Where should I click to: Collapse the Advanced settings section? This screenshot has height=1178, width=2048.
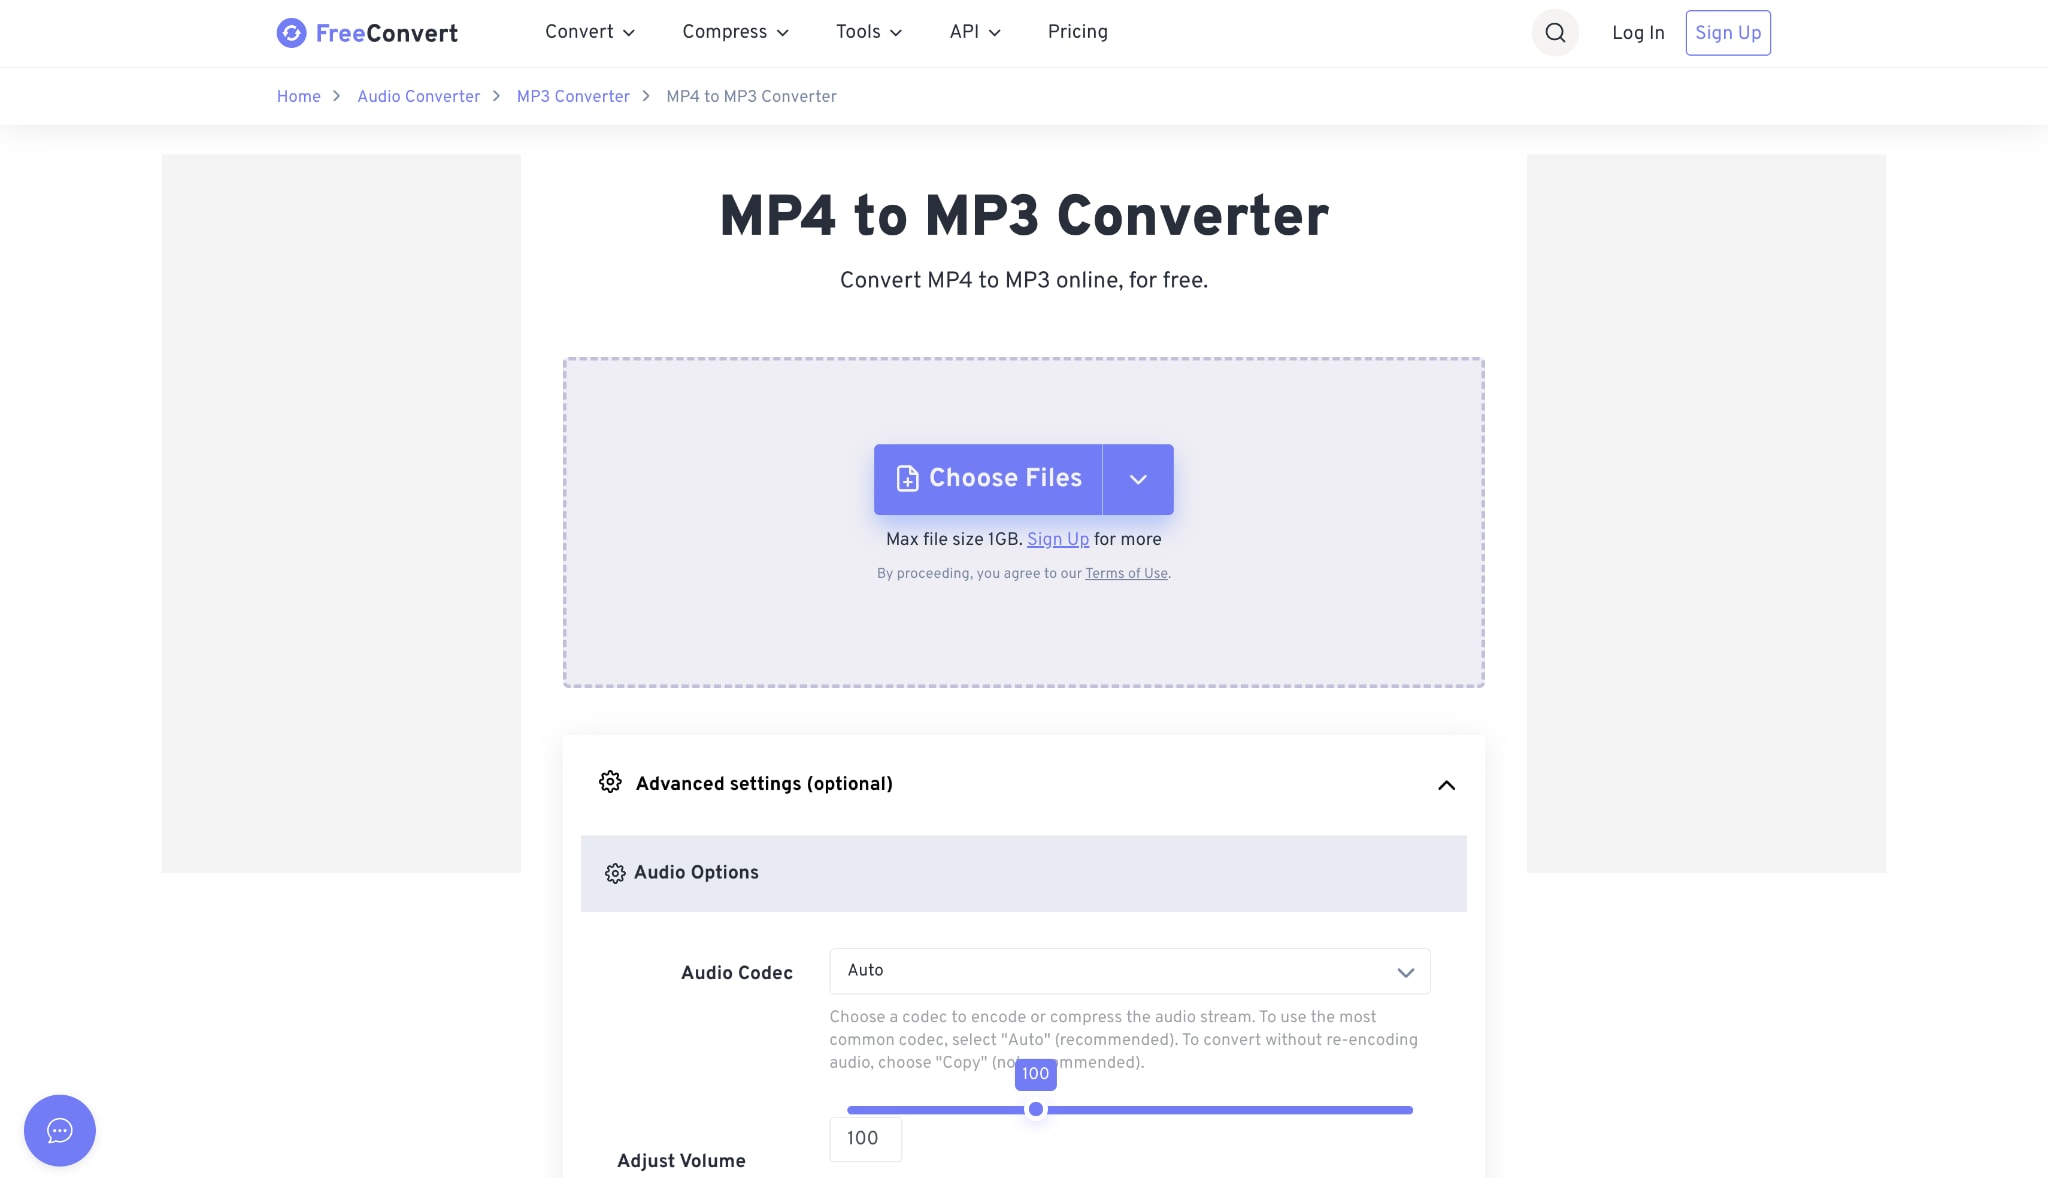pos(1446,785)
